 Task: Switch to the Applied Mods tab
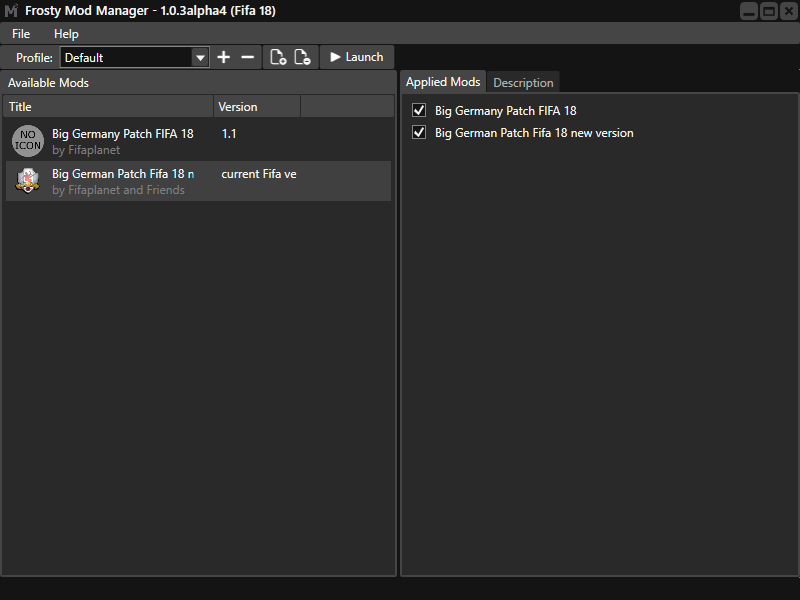(x=443, y=82)
